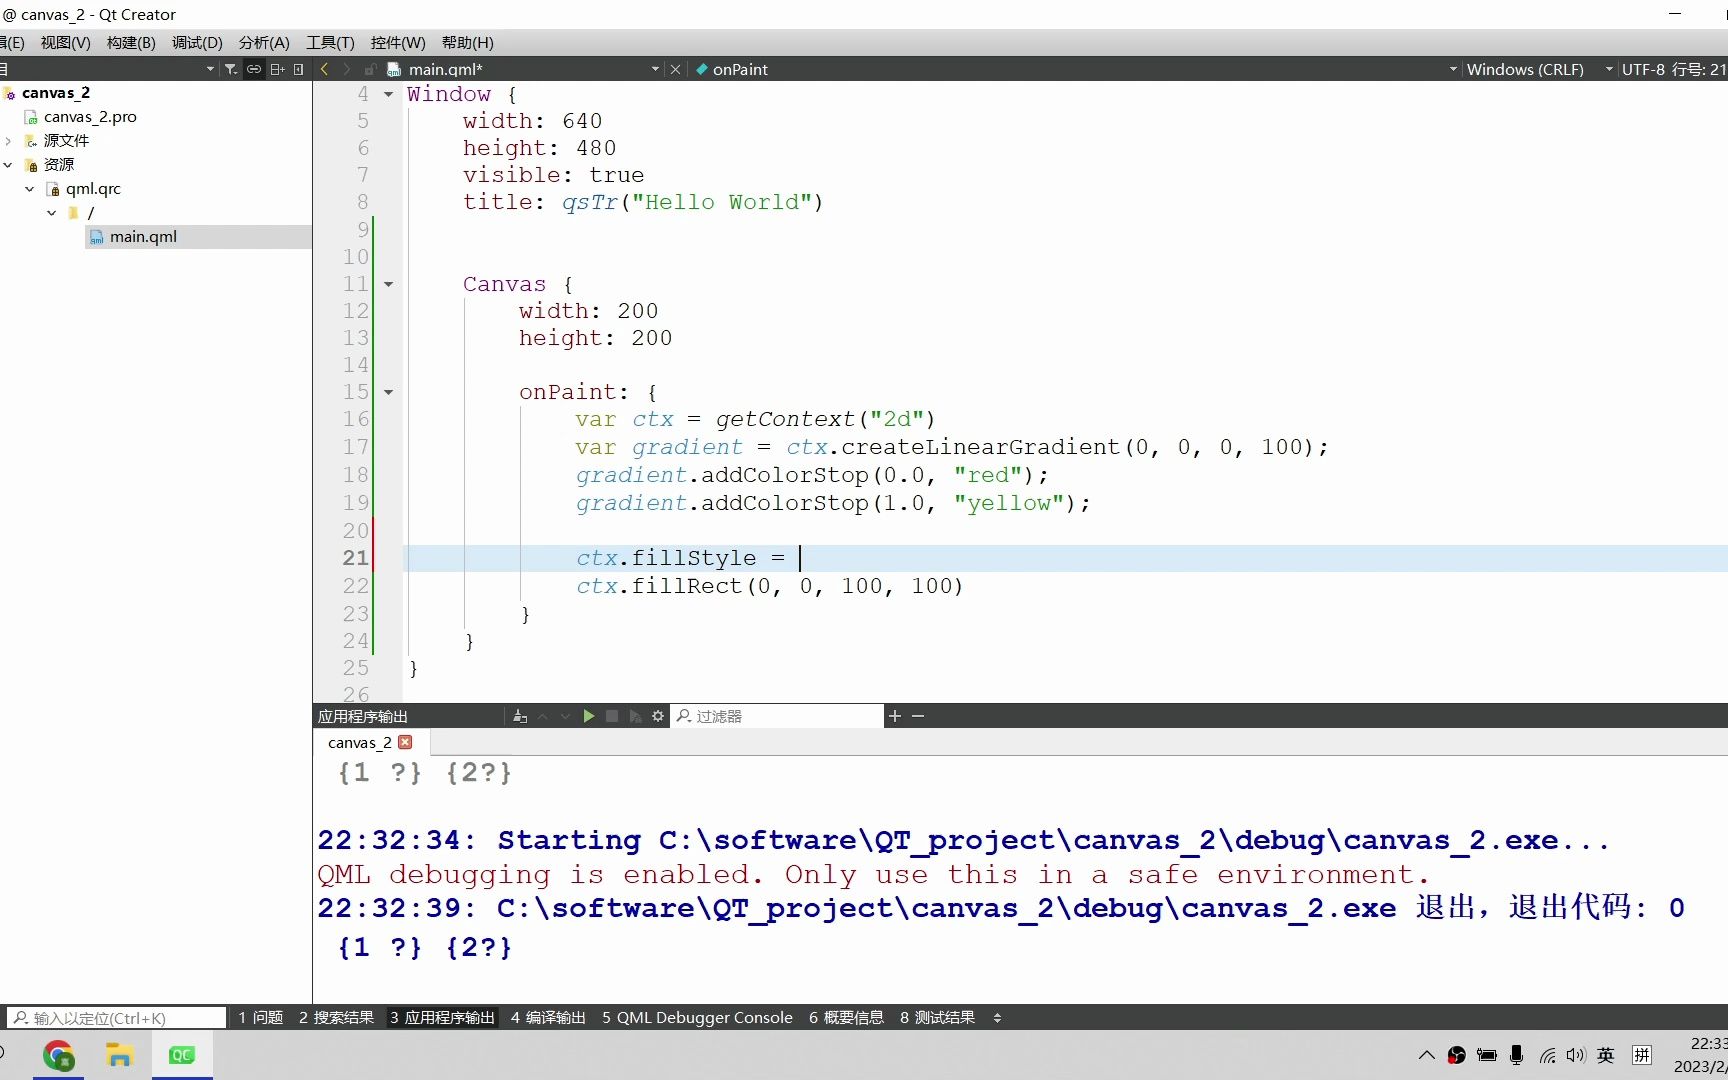Open network status in system tray
The height and width of the screenshot is (1080, 1728).
[1547, 1055]
